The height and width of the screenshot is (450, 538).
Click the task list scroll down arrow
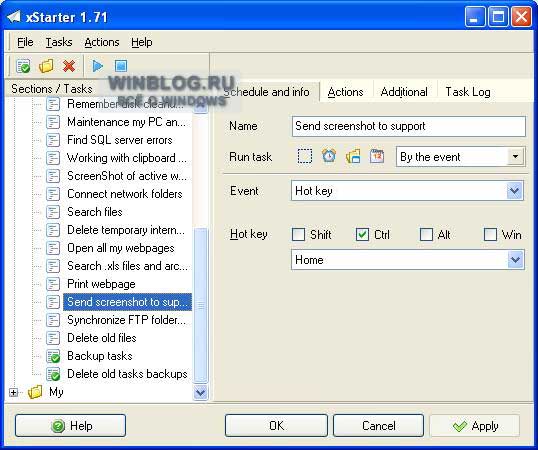click(200, 392)
